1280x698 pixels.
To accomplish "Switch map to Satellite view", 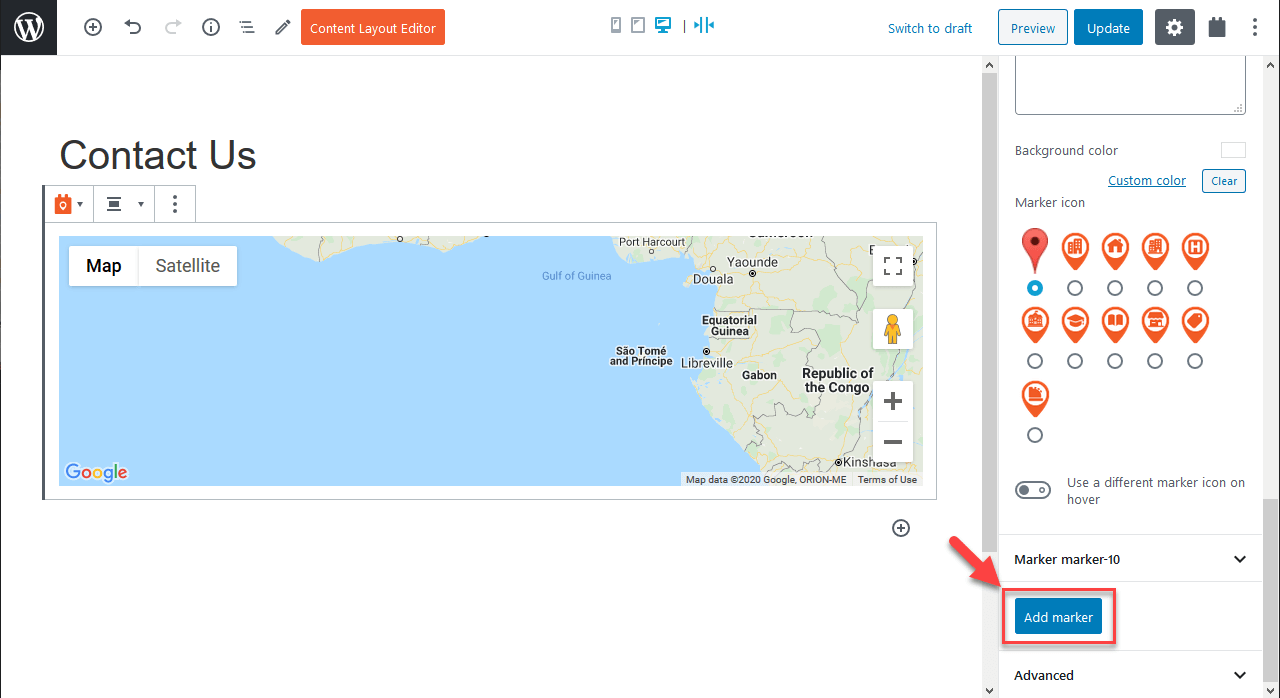I will (188, 266).
